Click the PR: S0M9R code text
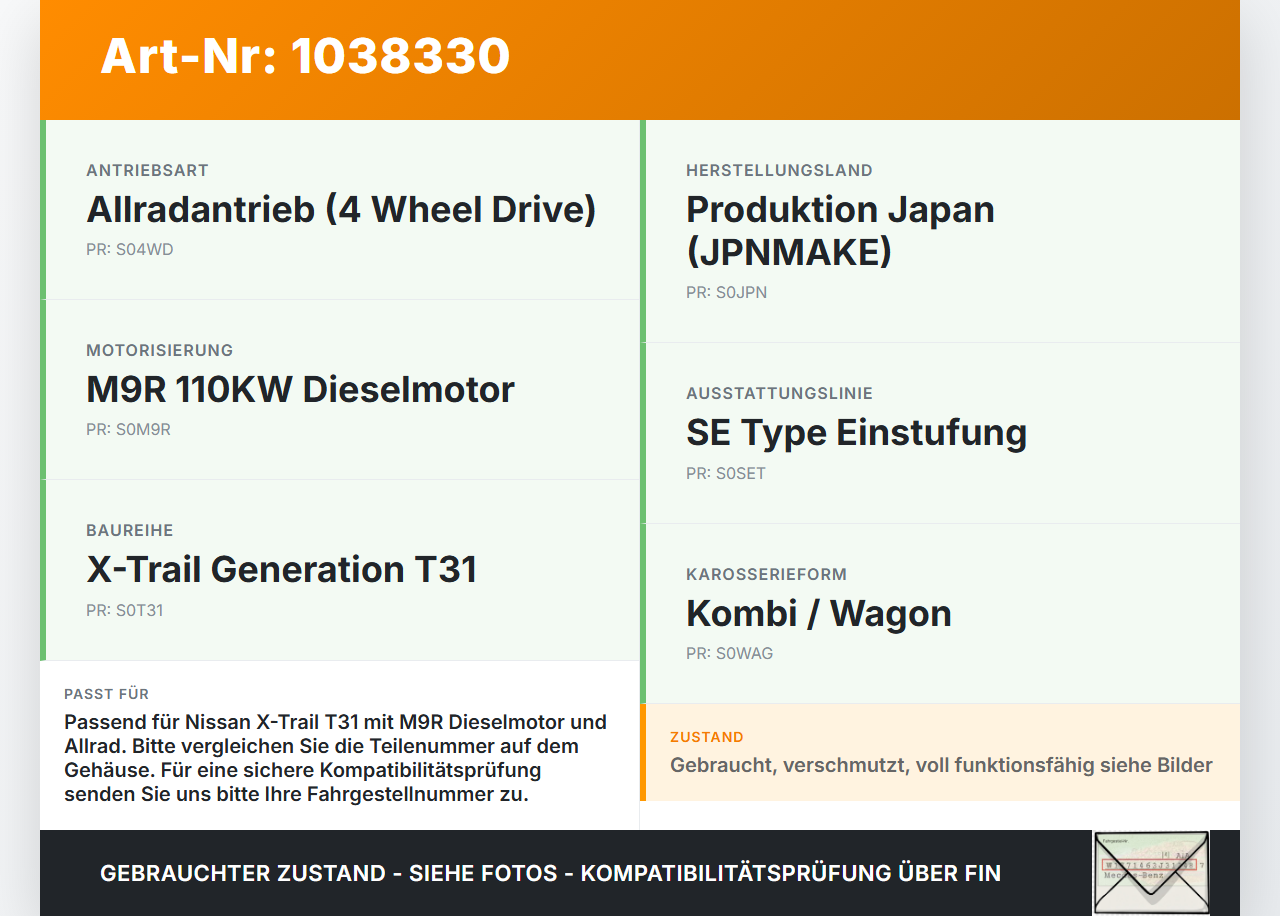Viewport: 1280px width, 916px height. (128, 429)
